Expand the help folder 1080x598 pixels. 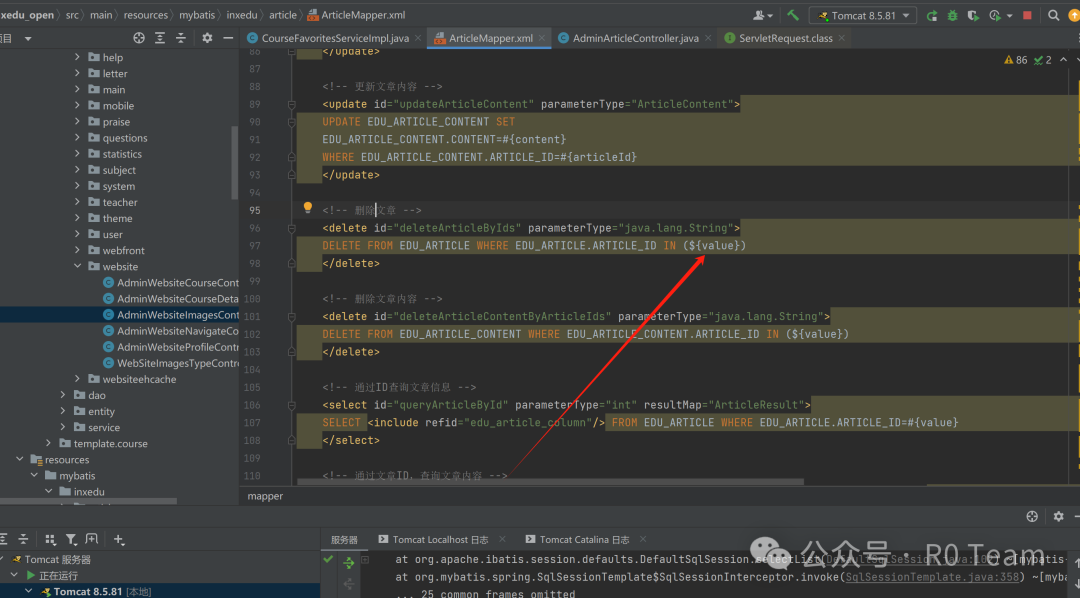[x=77, y=57]
